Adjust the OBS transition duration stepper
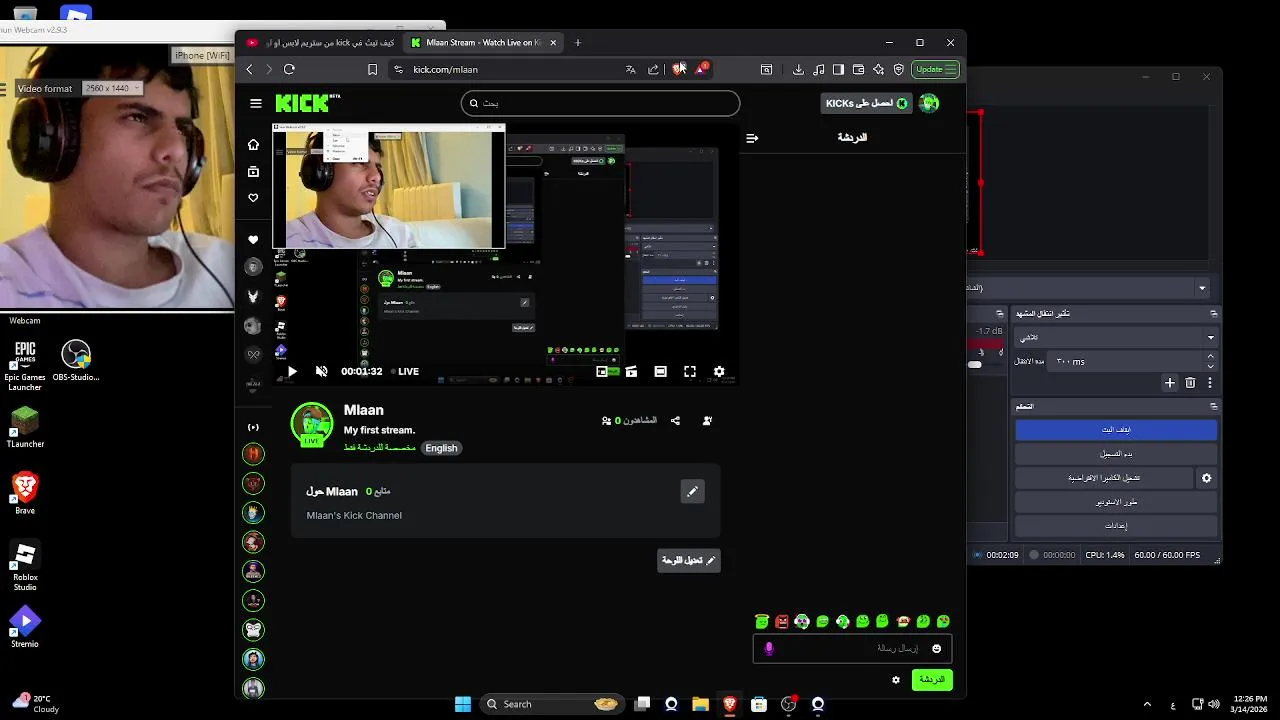Image resolution: width=1280 pixels, height=720 pixels. 1211,361
